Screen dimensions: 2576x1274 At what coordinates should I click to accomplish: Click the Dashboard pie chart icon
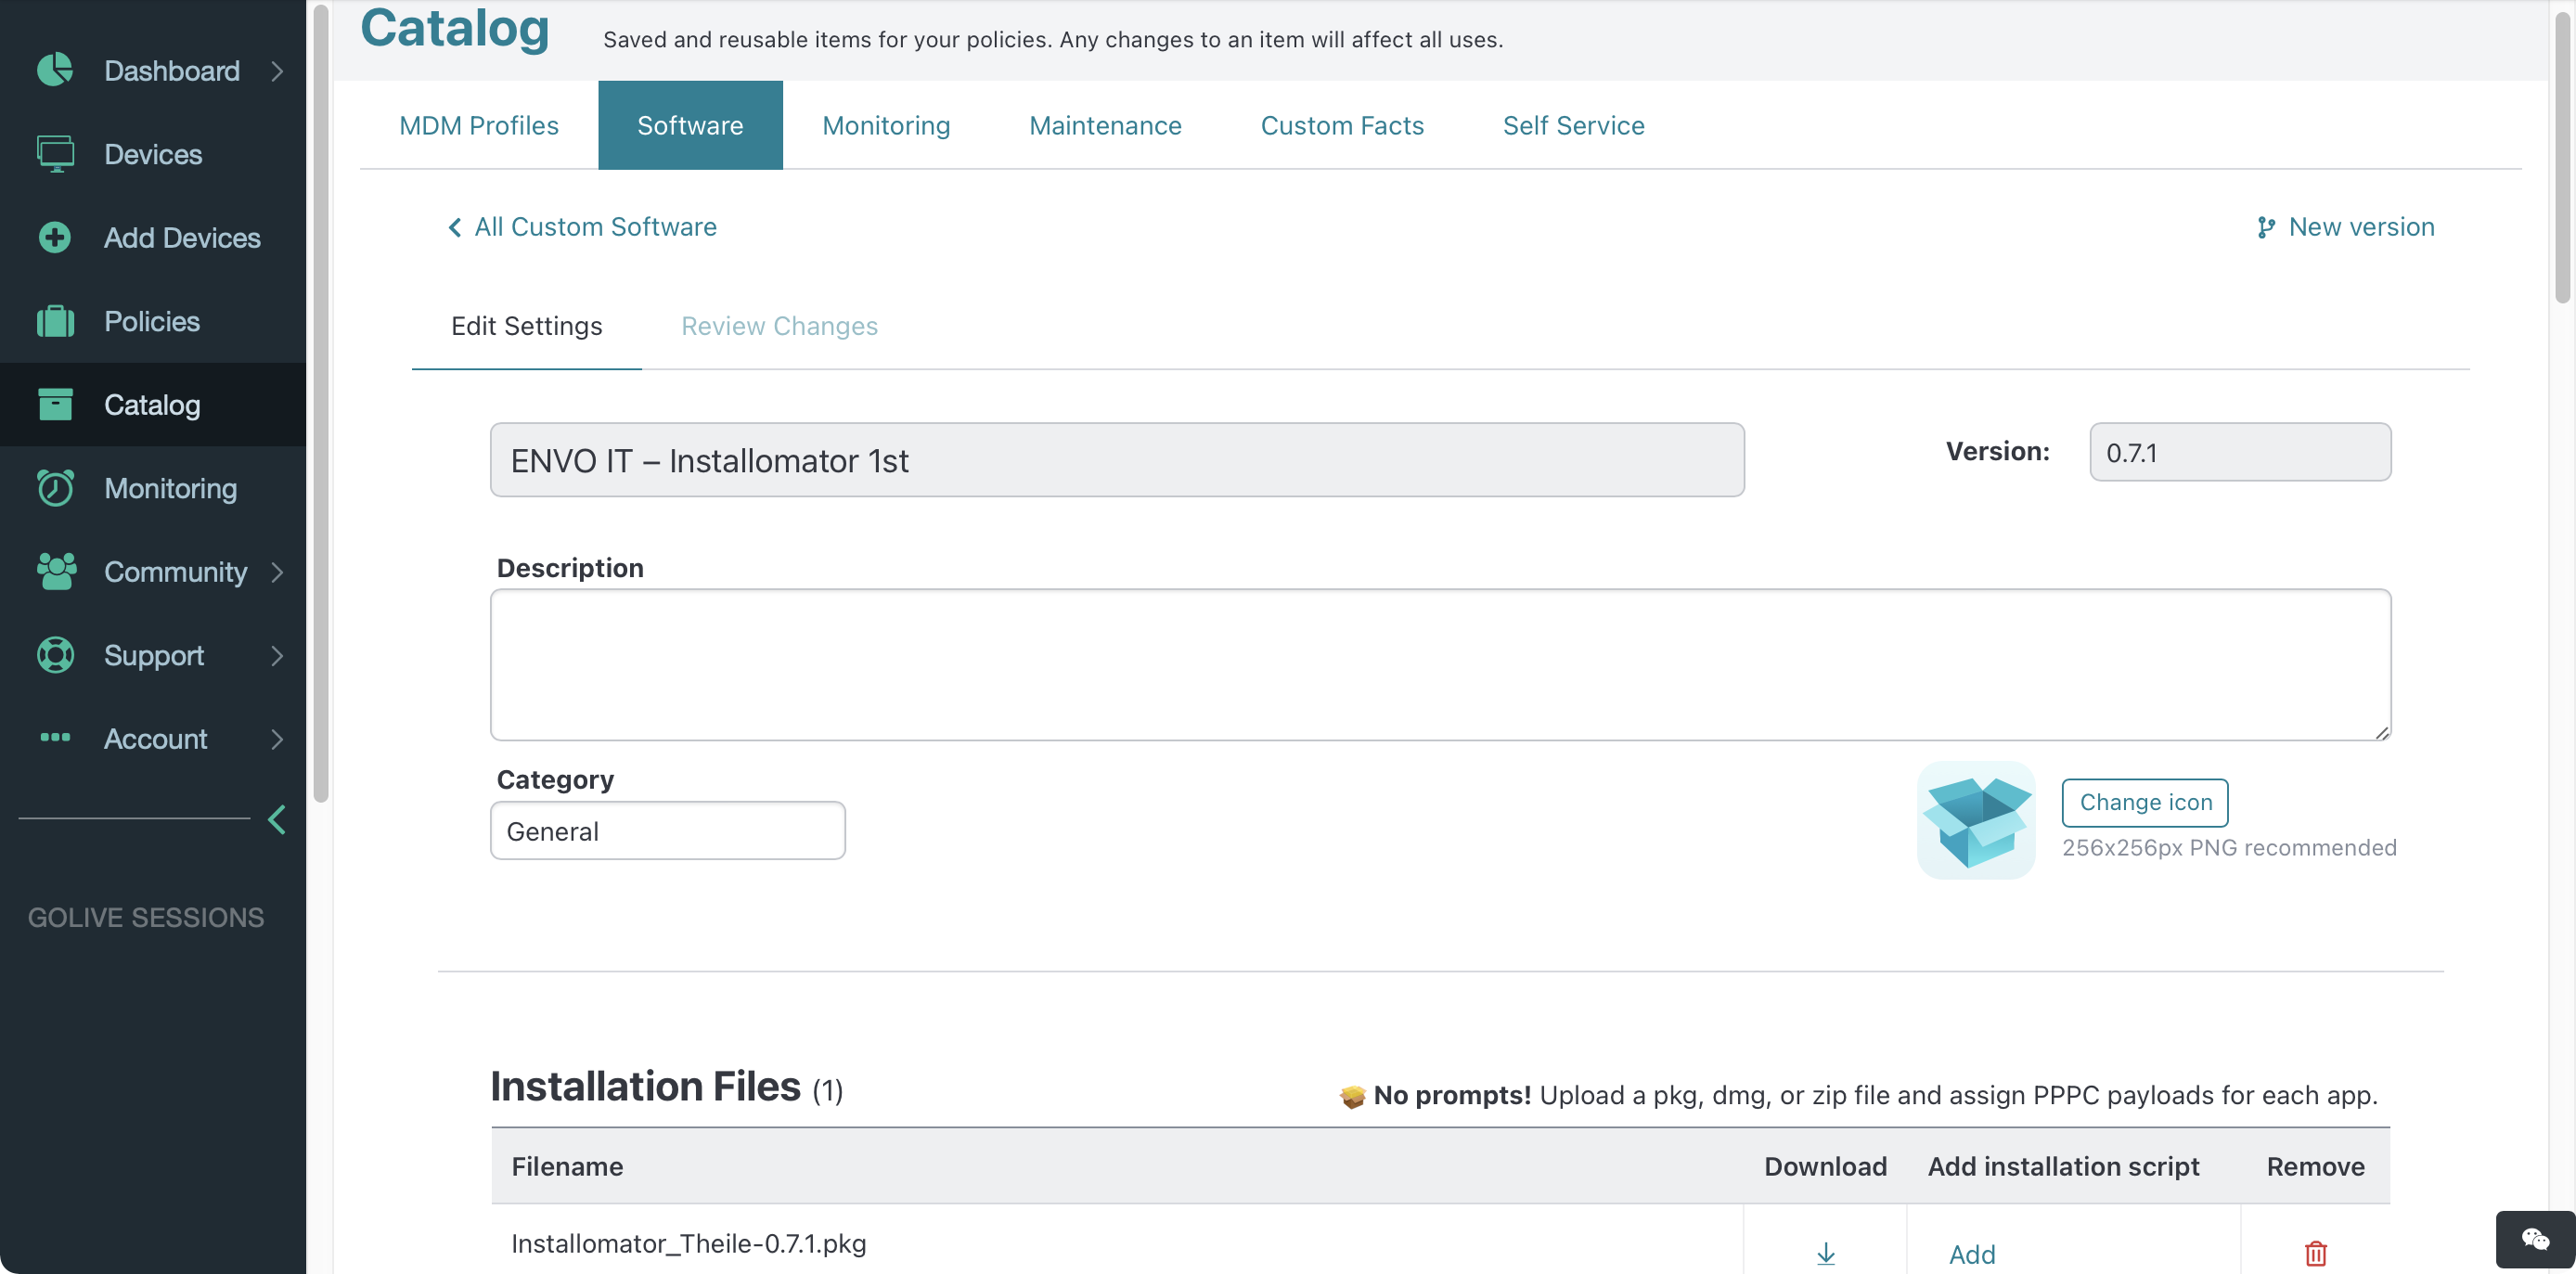pyautogui.click(x=55, y=70)
